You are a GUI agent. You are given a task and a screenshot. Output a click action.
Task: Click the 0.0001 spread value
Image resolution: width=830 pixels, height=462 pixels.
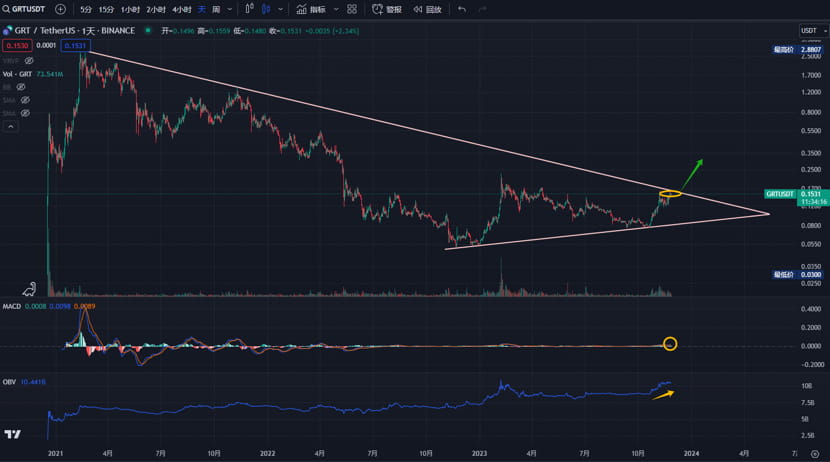click(x=46, y=46)
